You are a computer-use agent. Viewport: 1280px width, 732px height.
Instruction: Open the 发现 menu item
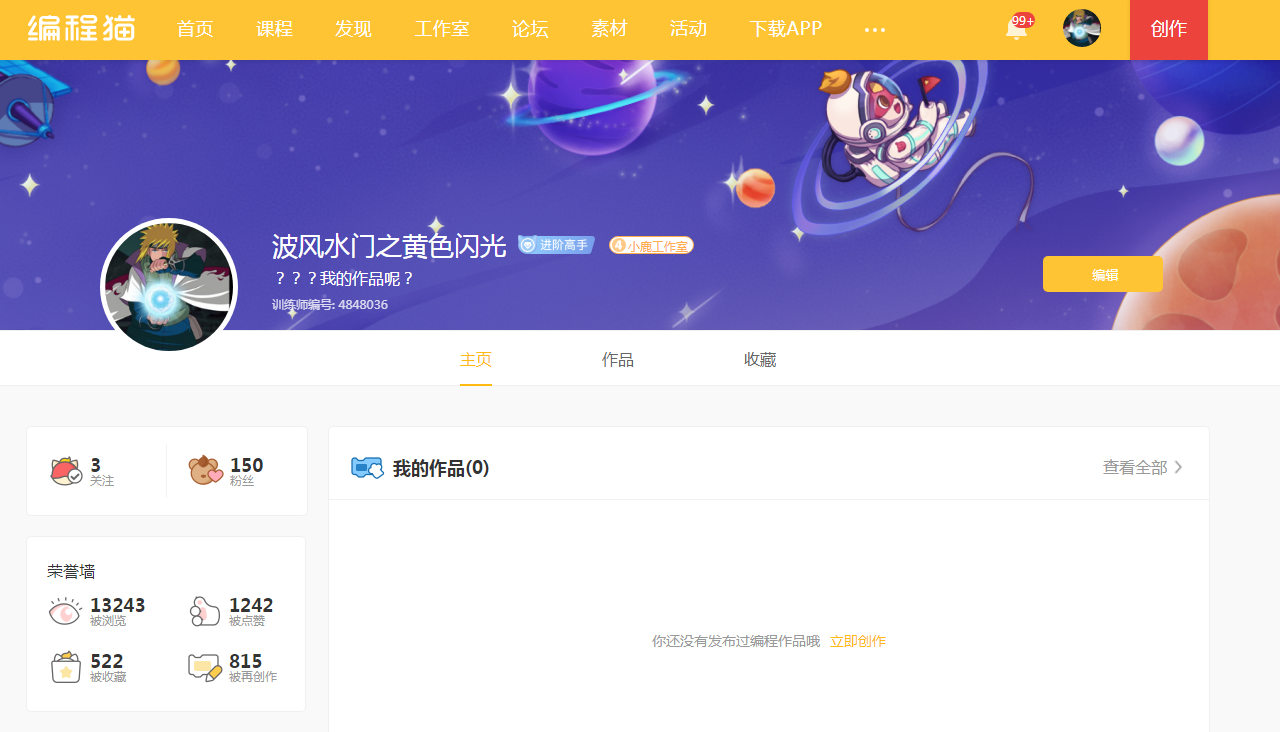(353, 29)
